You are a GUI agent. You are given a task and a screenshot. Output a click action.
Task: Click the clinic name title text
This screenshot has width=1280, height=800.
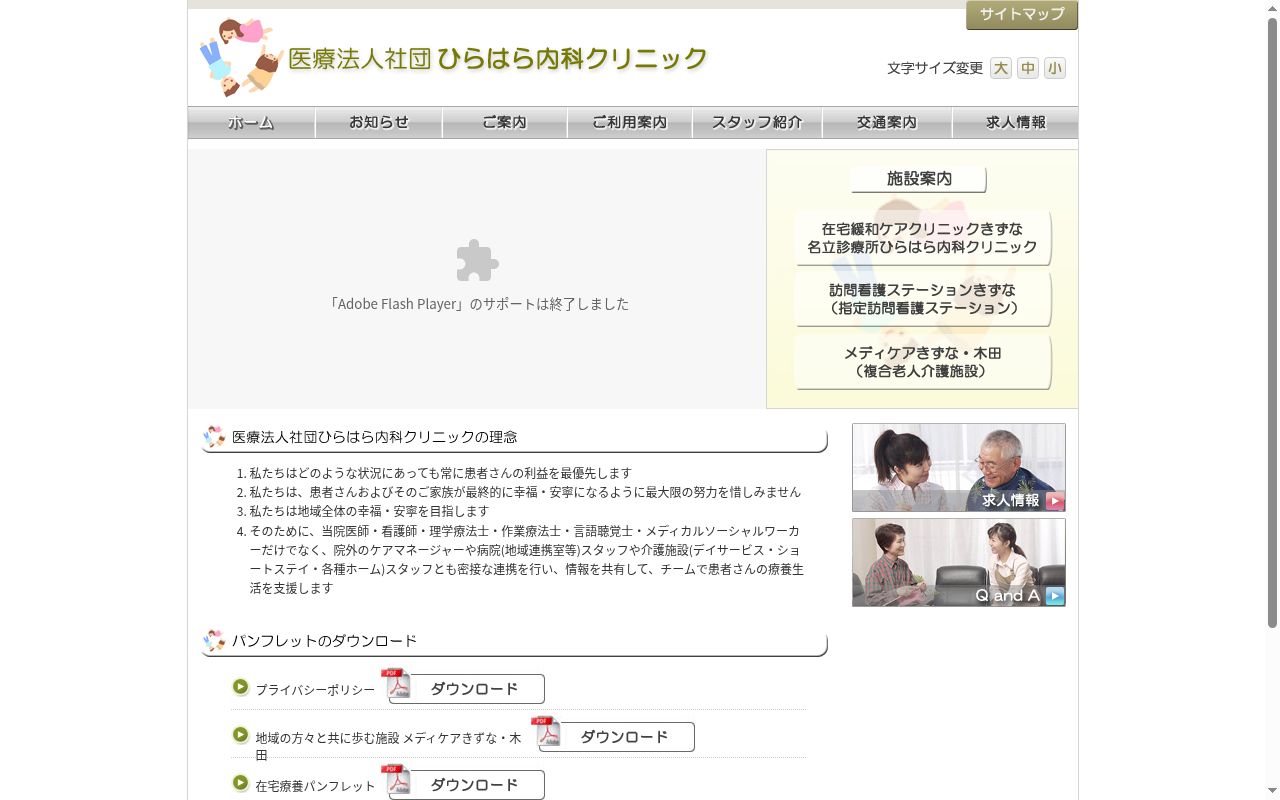(x=498, y=59)
